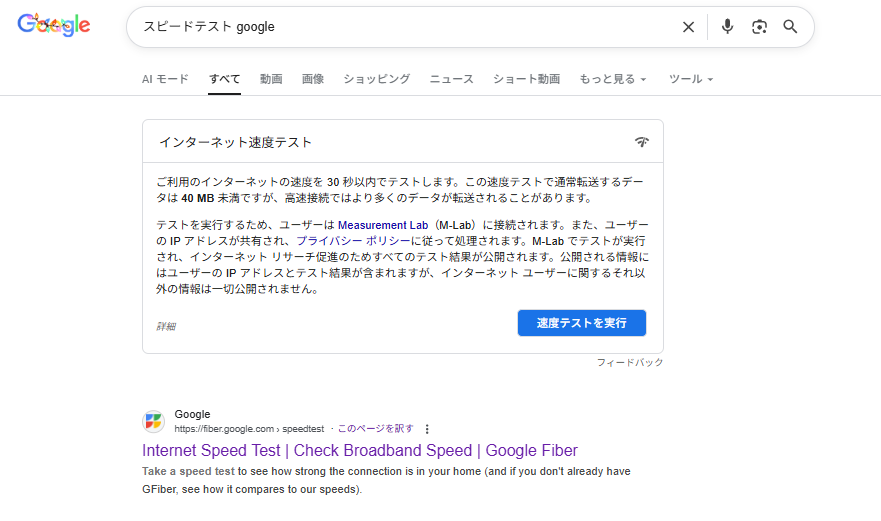
Task: Click the Google logo doodle
Action: pyautogui.click(x=54, y=26)
